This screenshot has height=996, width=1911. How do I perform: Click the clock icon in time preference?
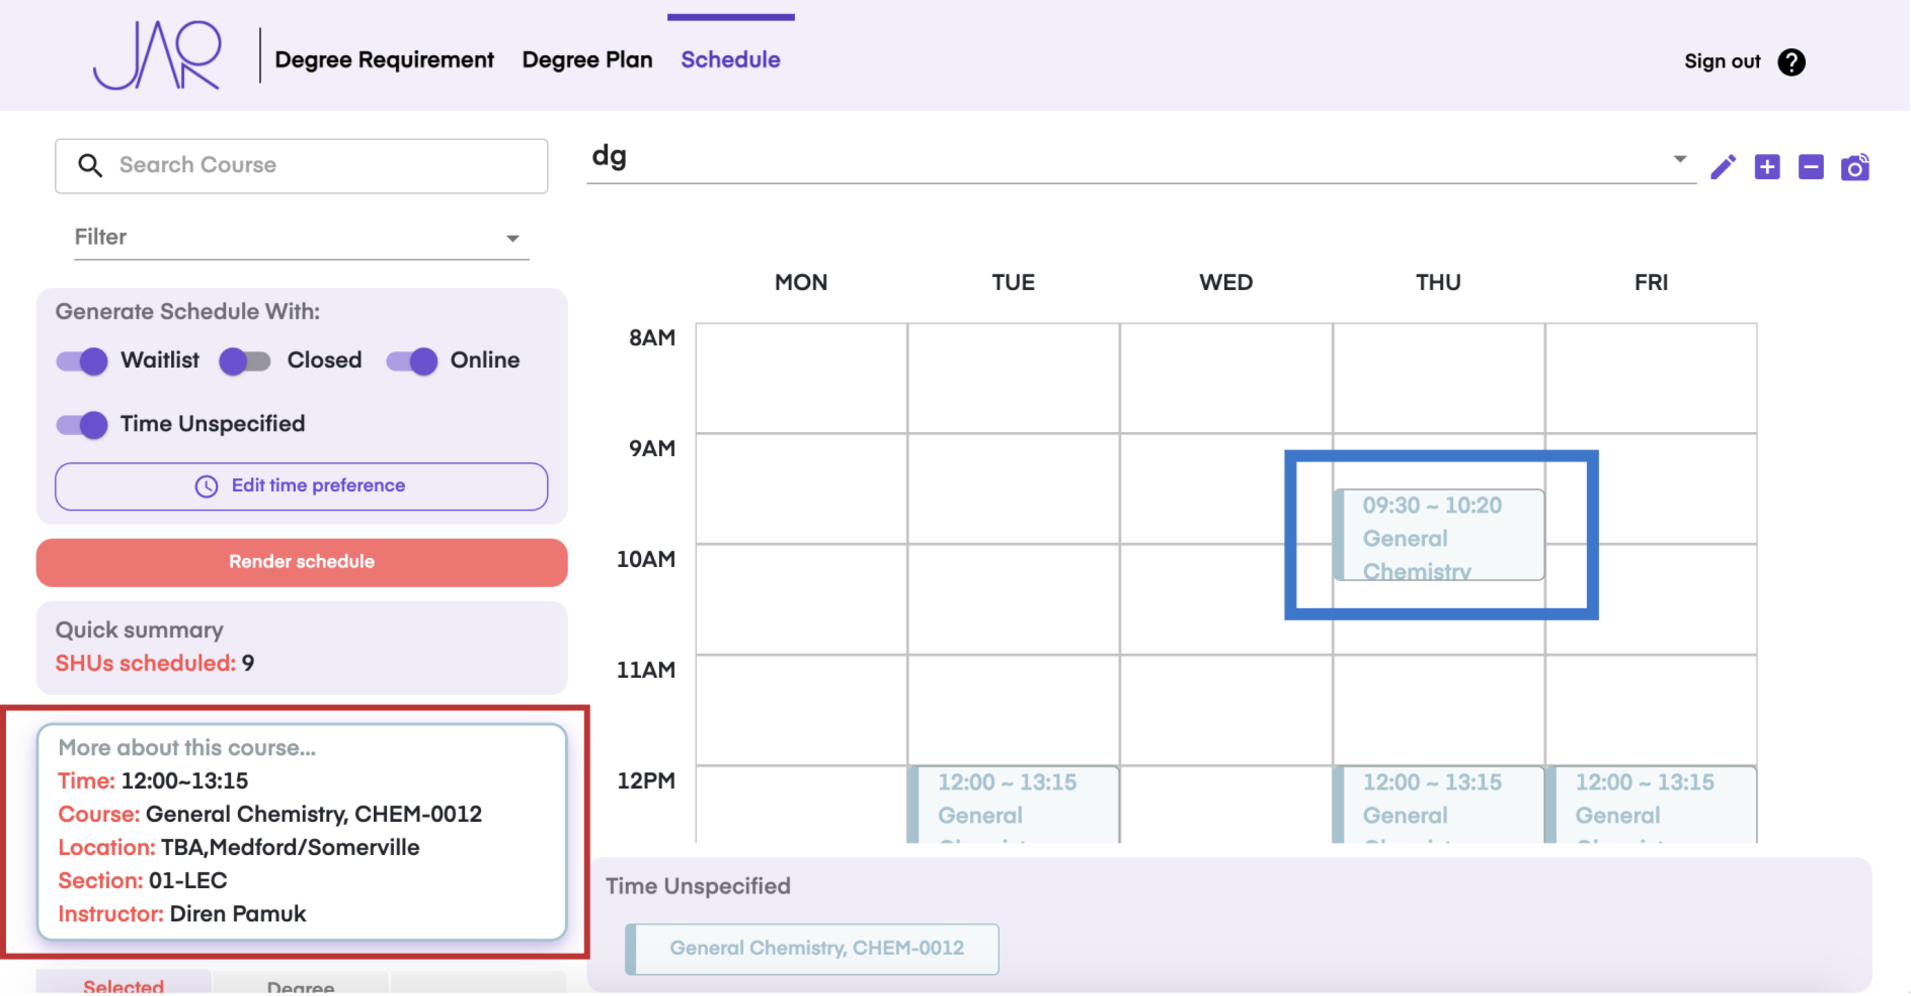tap(206, 486)
